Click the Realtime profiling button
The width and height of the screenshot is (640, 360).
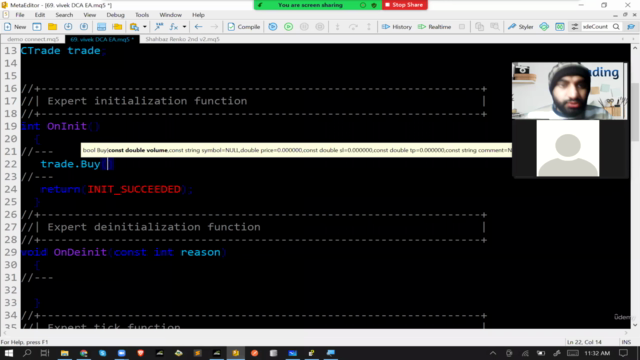[434, 27]
